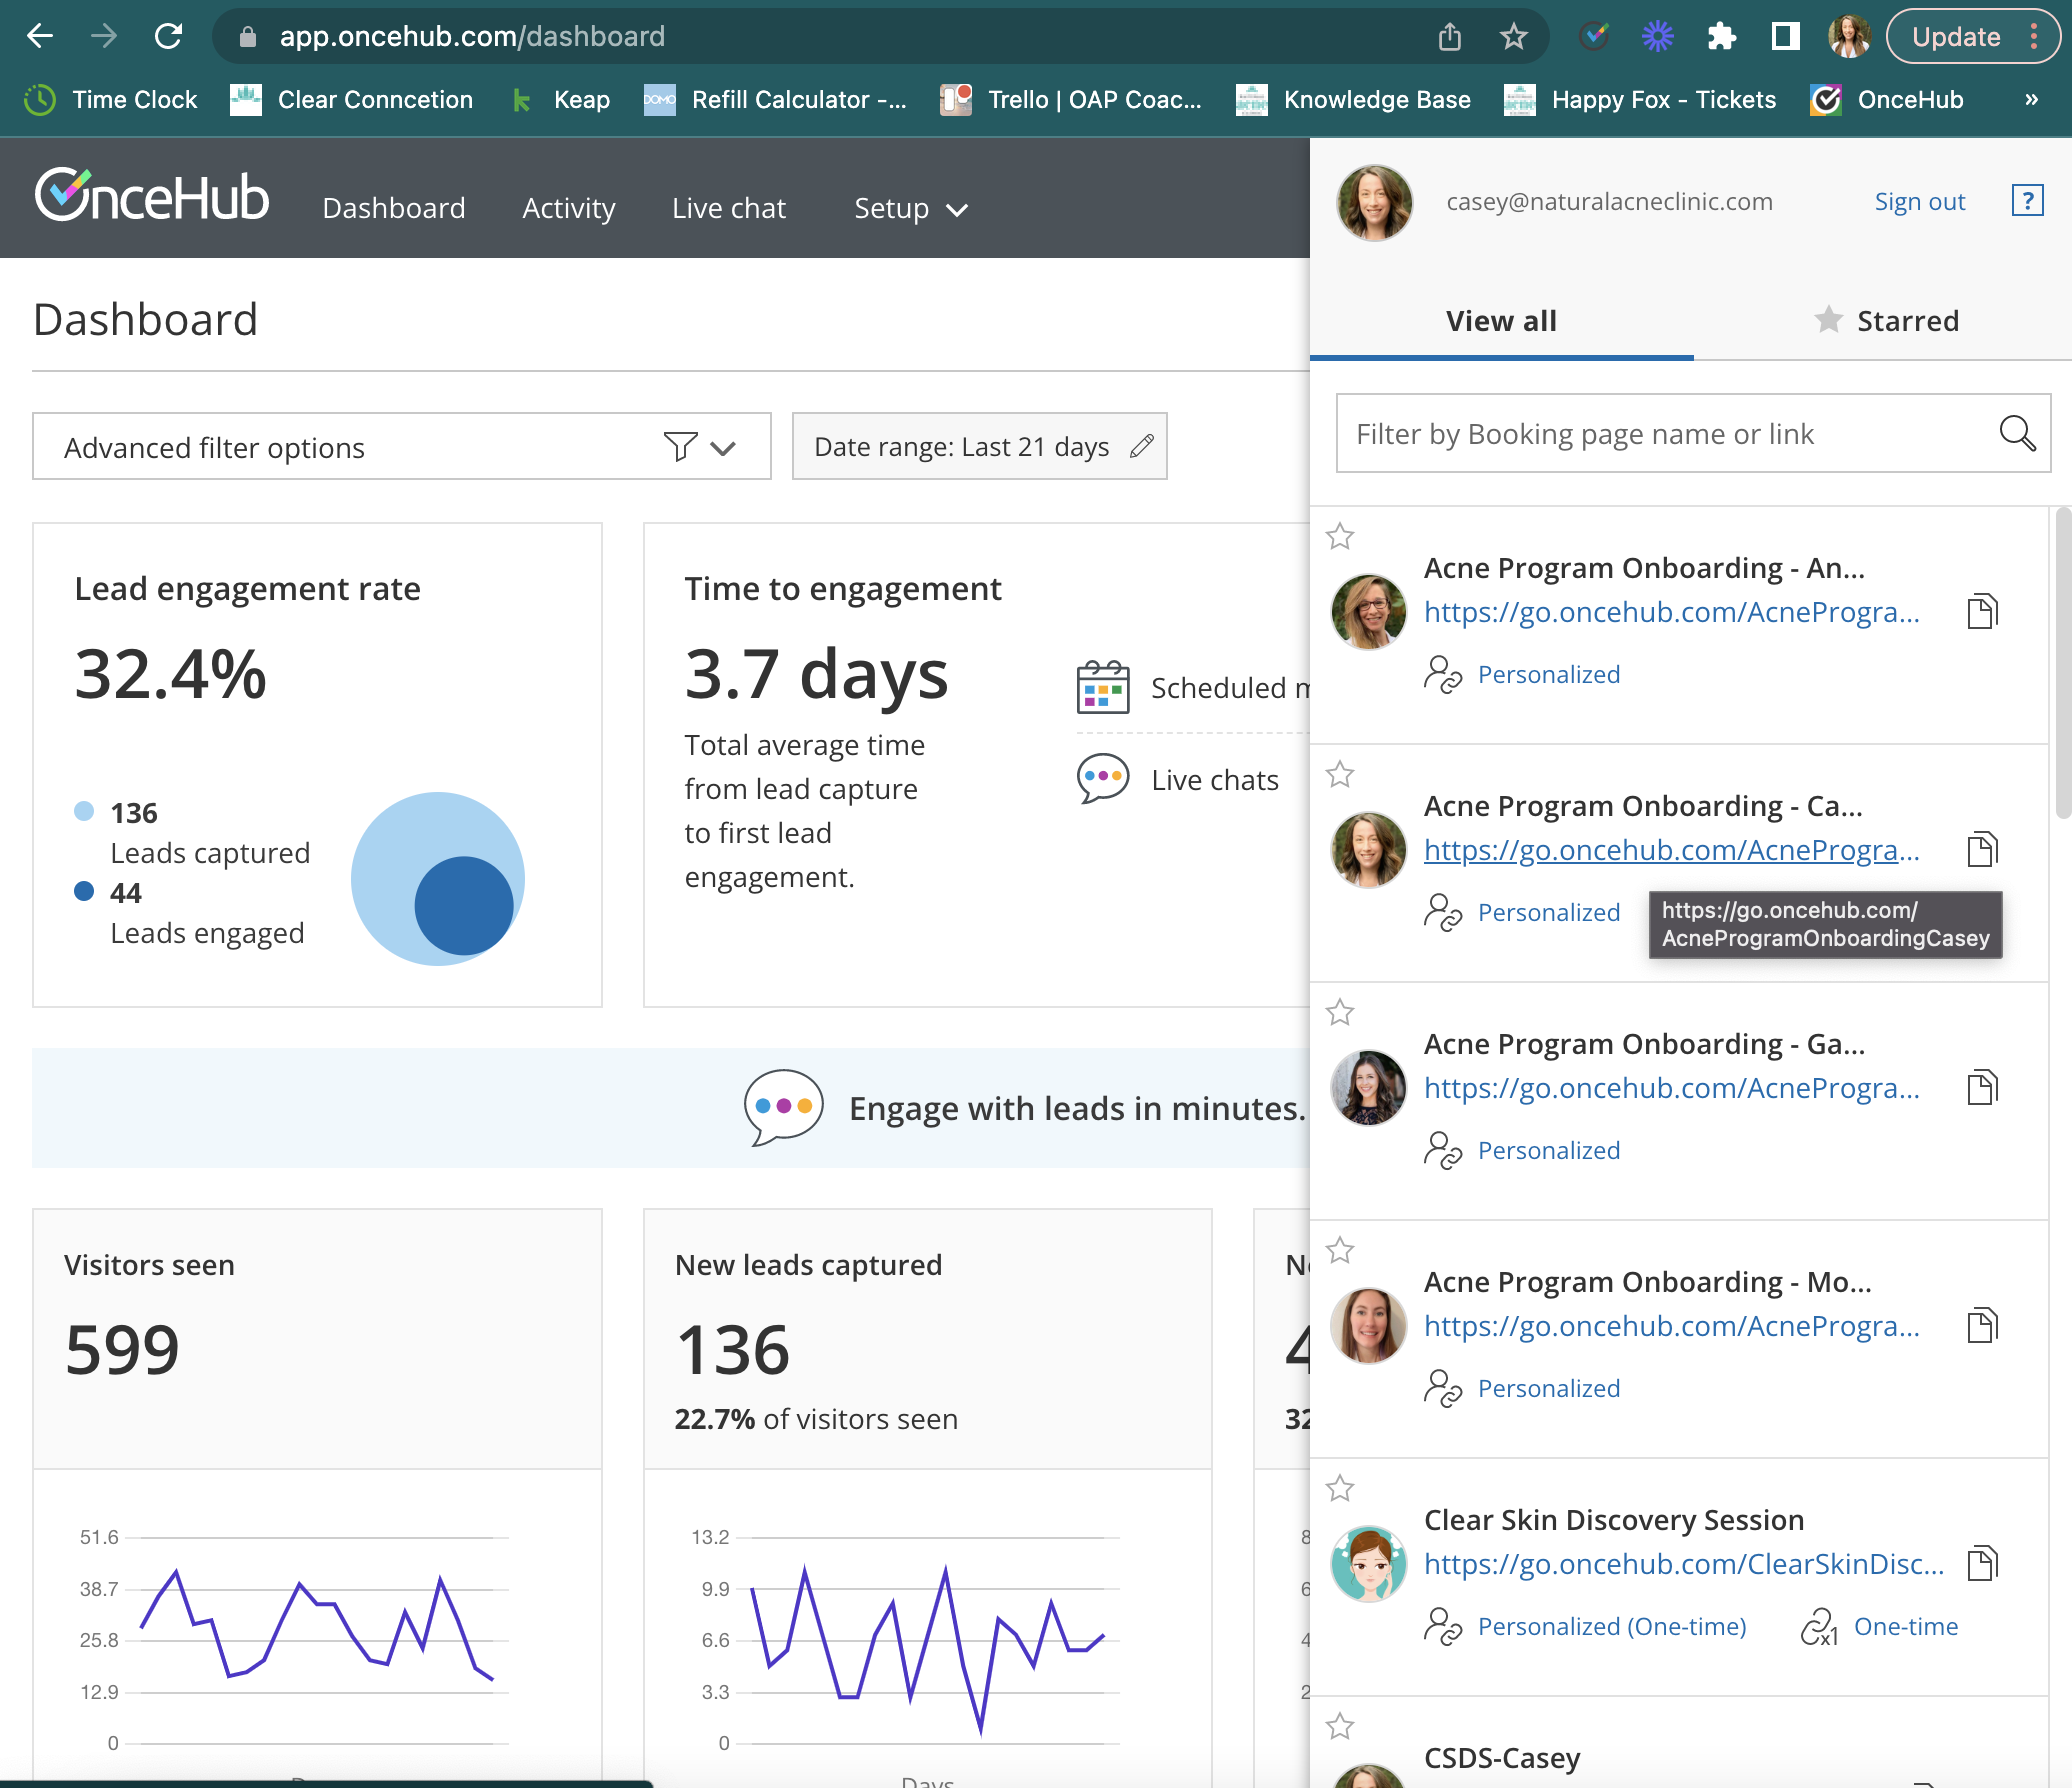Click the checkmark extension icon in toolbar

tap(1593, 37)
